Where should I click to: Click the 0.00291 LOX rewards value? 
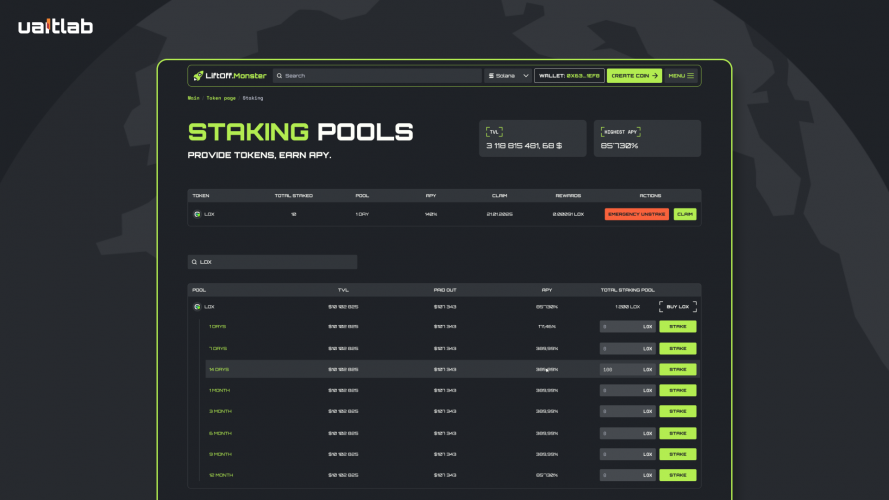(x=568, y=214)
